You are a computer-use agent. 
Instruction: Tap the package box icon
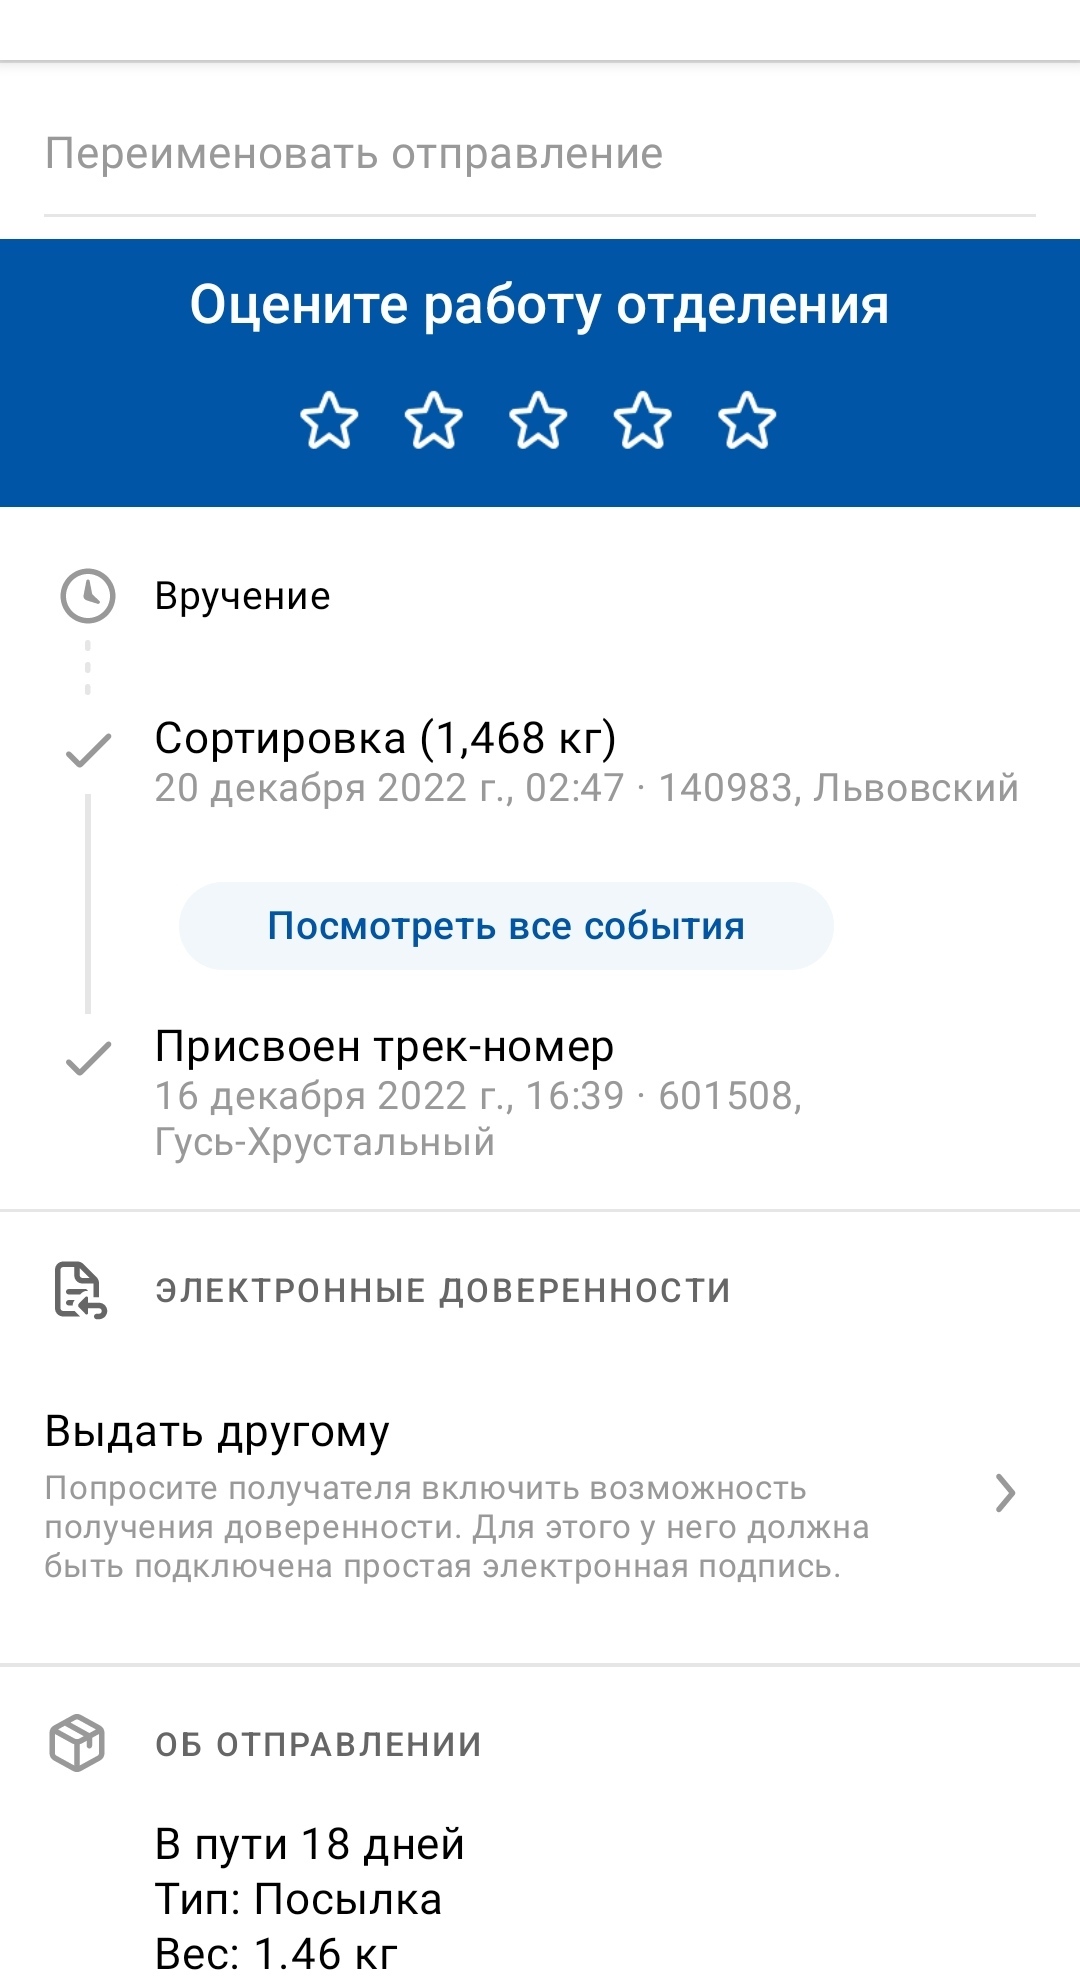coord(77,1744)
